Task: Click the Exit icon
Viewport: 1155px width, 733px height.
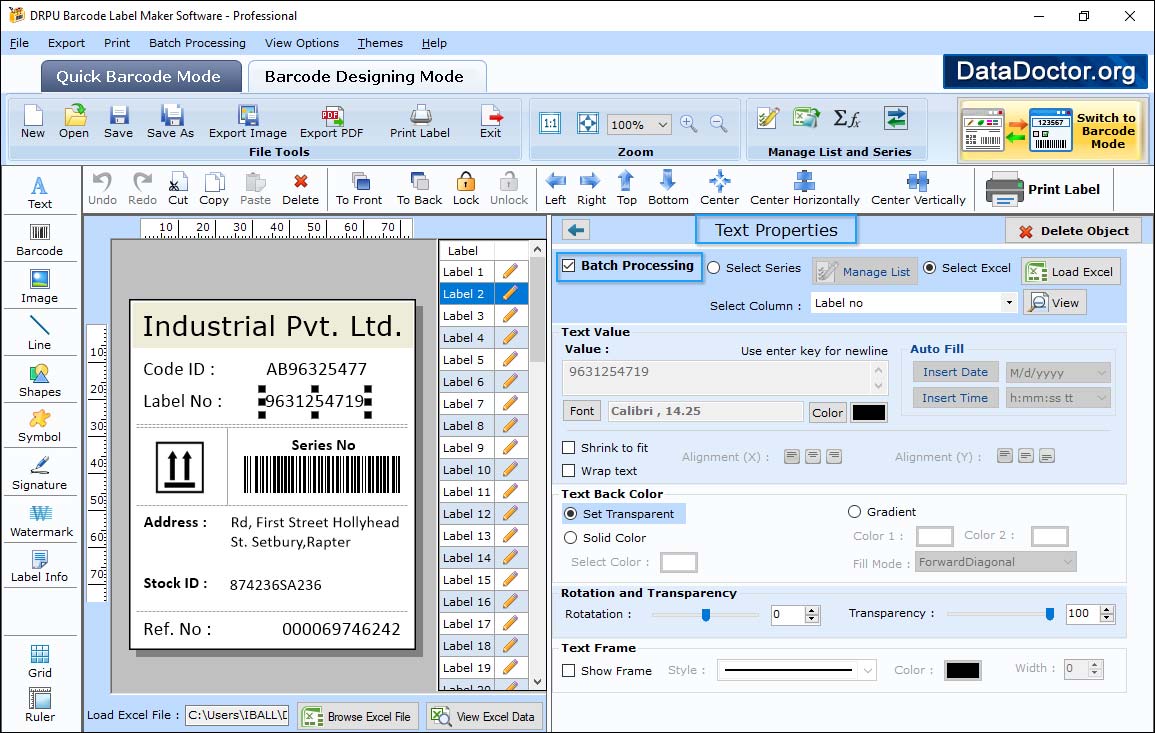Action: pos(491,122)
